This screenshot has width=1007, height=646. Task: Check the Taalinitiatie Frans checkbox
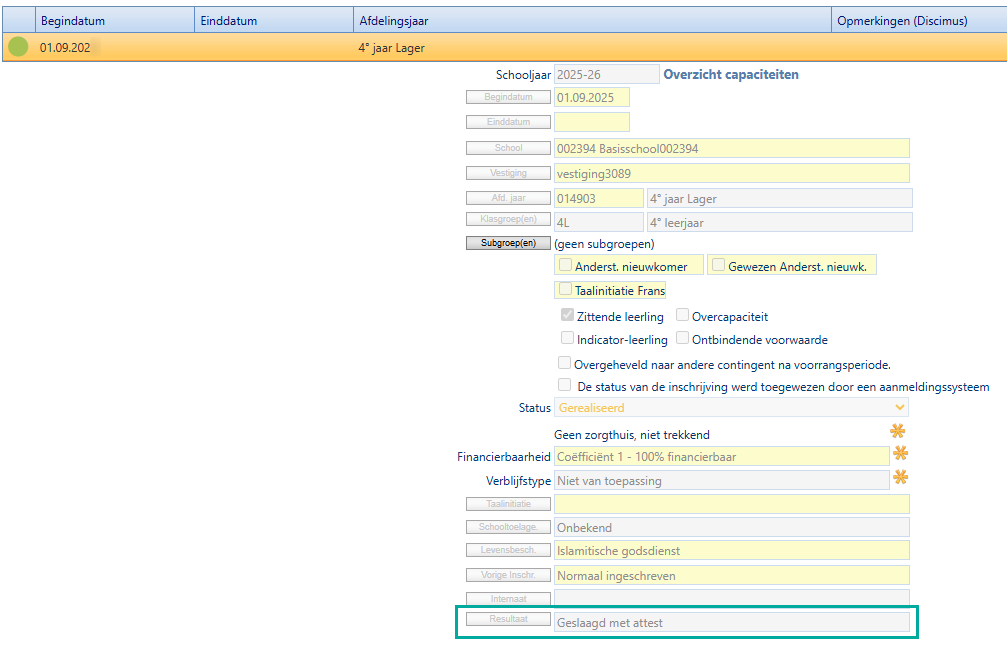coord(566,290)
